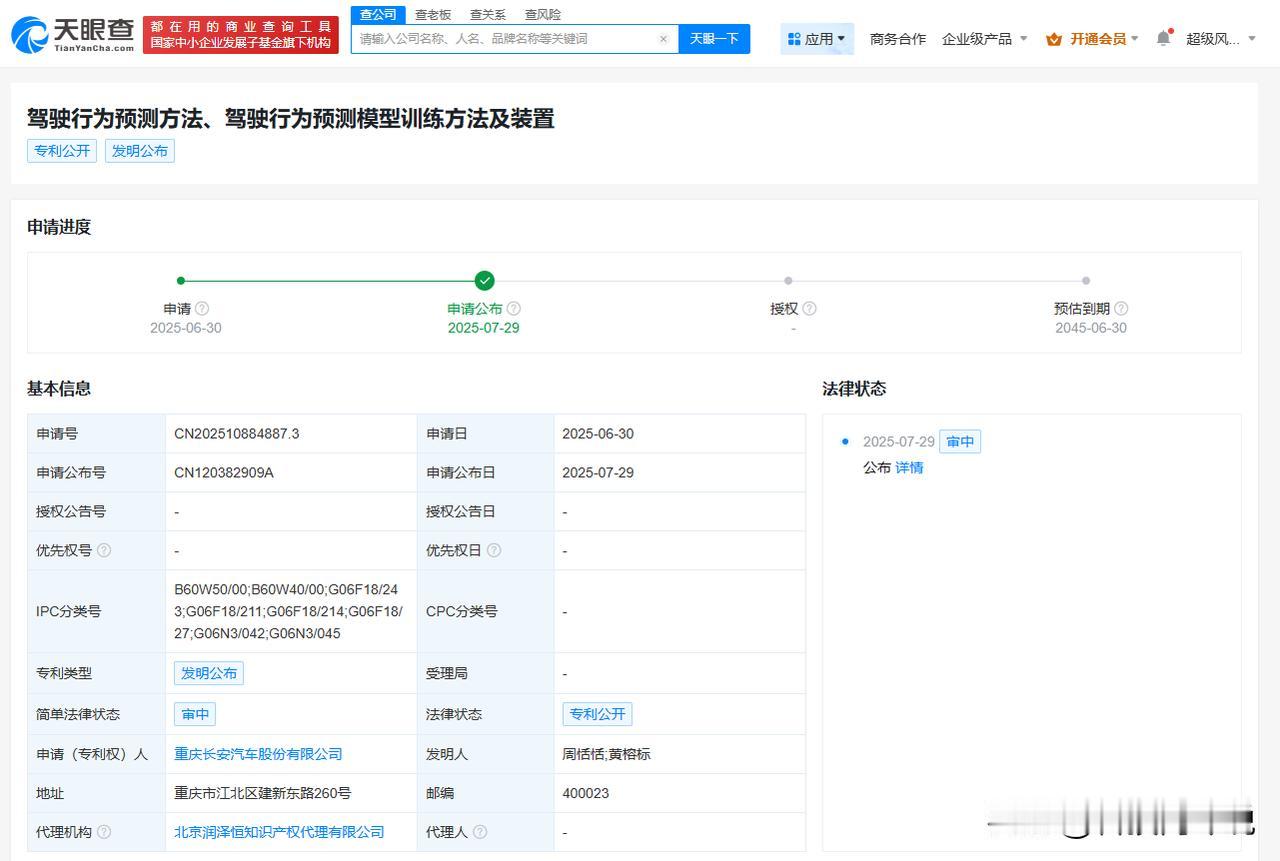This screenshot has width=1280, height=861.
Task: Click the green checkmark progress marker
Action: pos(485,281)
